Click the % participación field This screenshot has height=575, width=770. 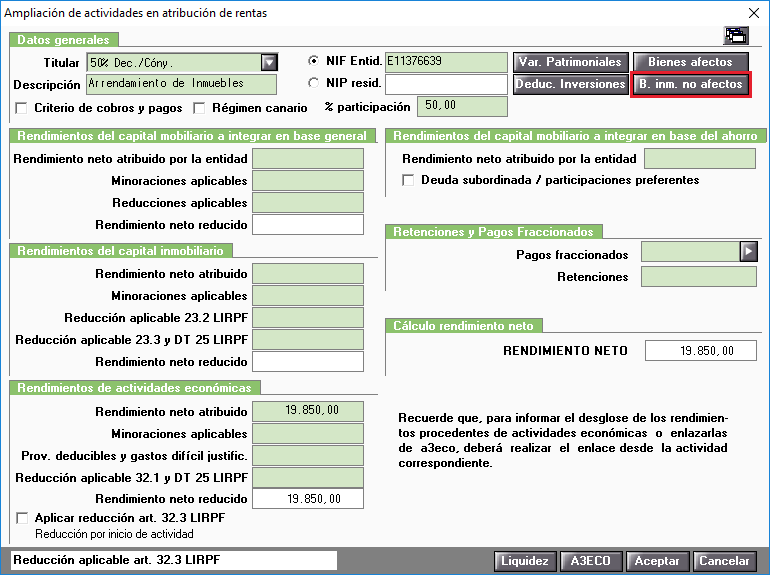point(462,107)
